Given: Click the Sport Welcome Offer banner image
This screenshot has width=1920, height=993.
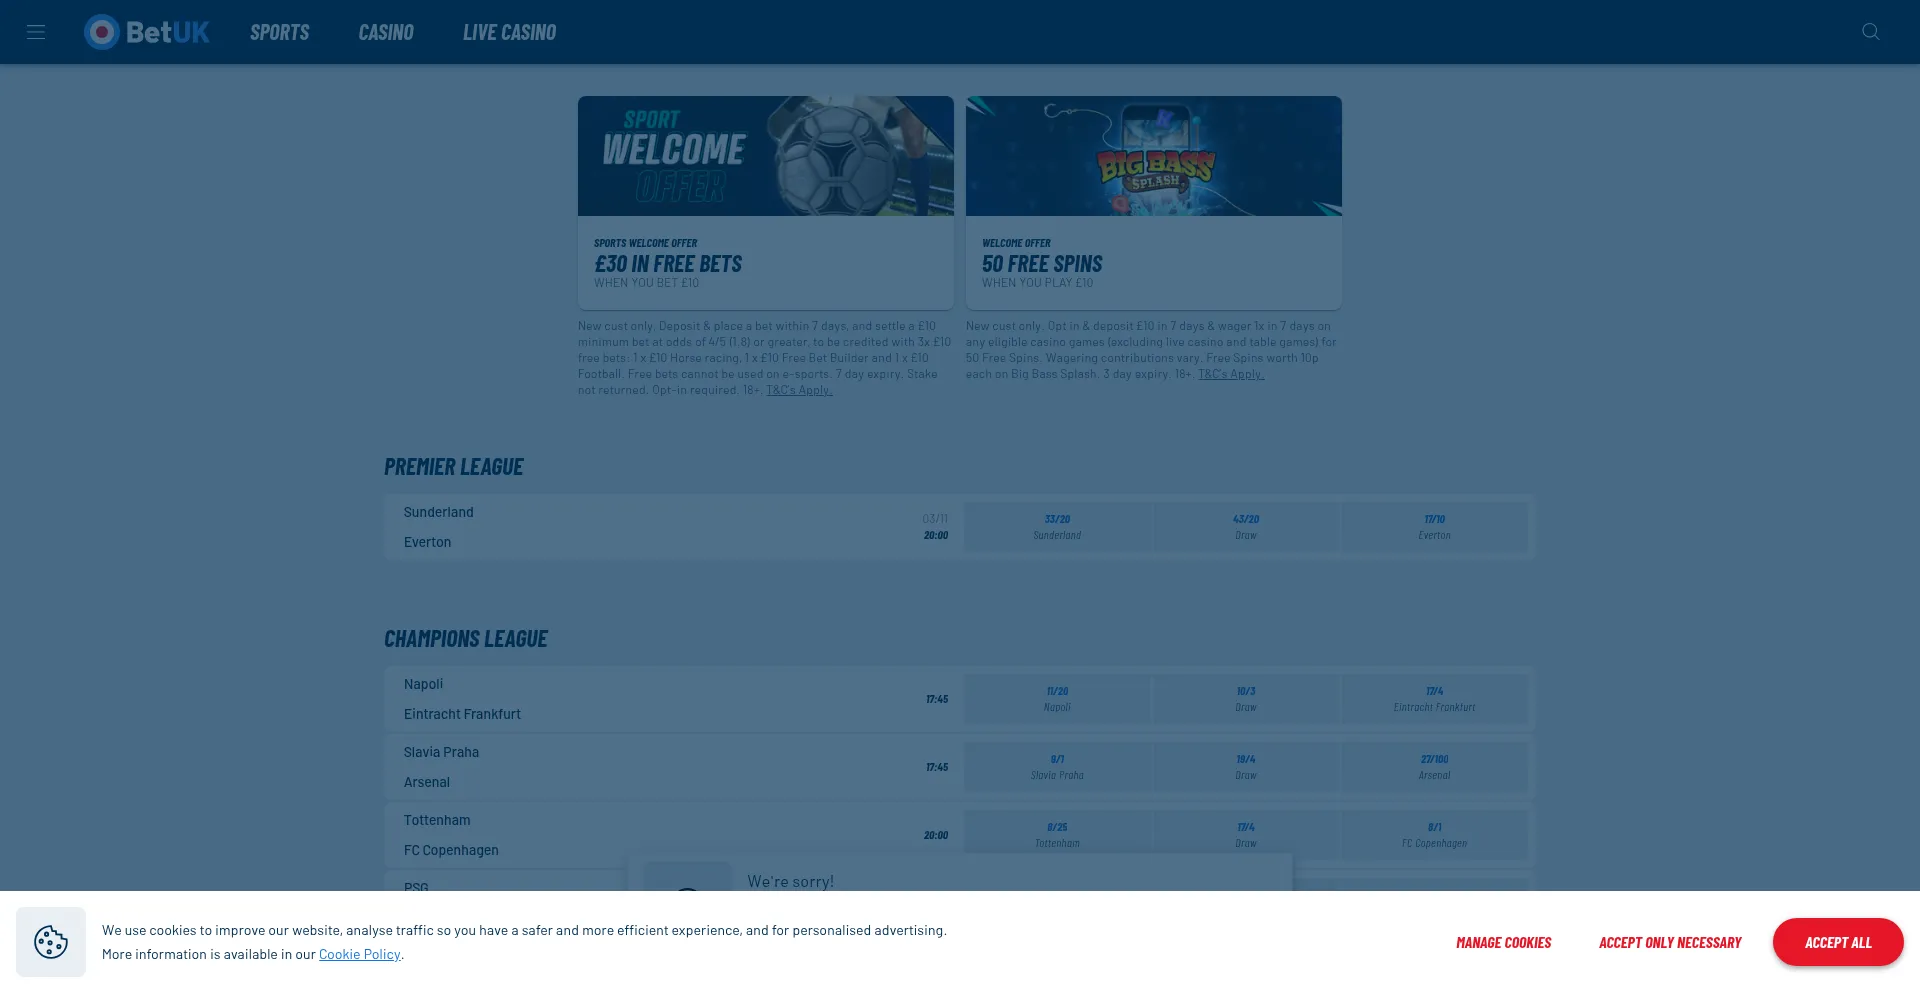Looking at the screenshot, I should click(765, 156).
